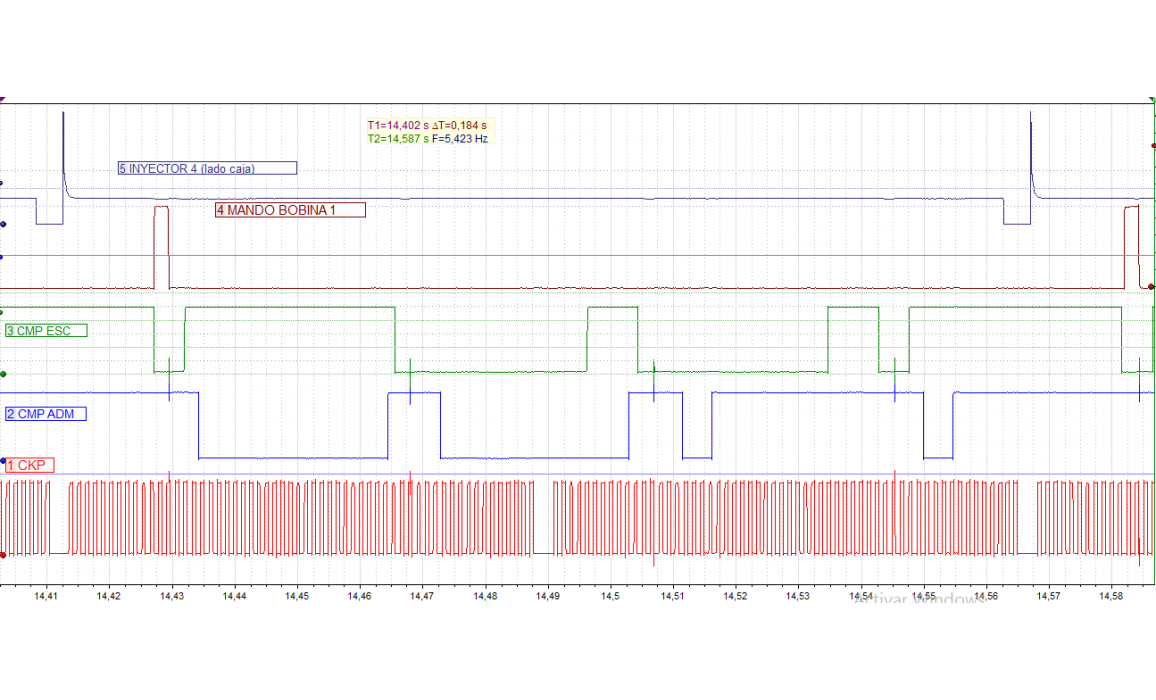This screenshot has height=700, width=1156.
Task: Click the first coil command pulse on red trace
Action: click(x=161, y=245)
